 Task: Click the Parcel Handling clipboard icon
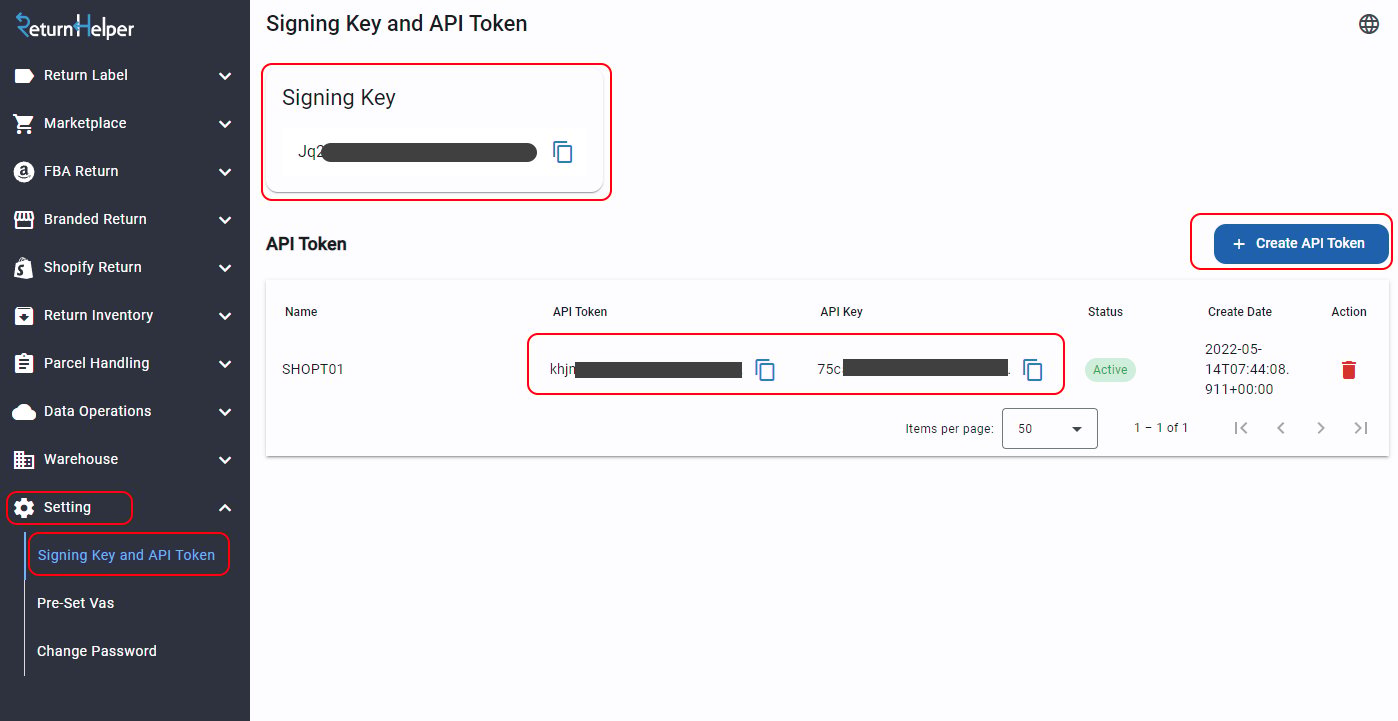point(24,364)
